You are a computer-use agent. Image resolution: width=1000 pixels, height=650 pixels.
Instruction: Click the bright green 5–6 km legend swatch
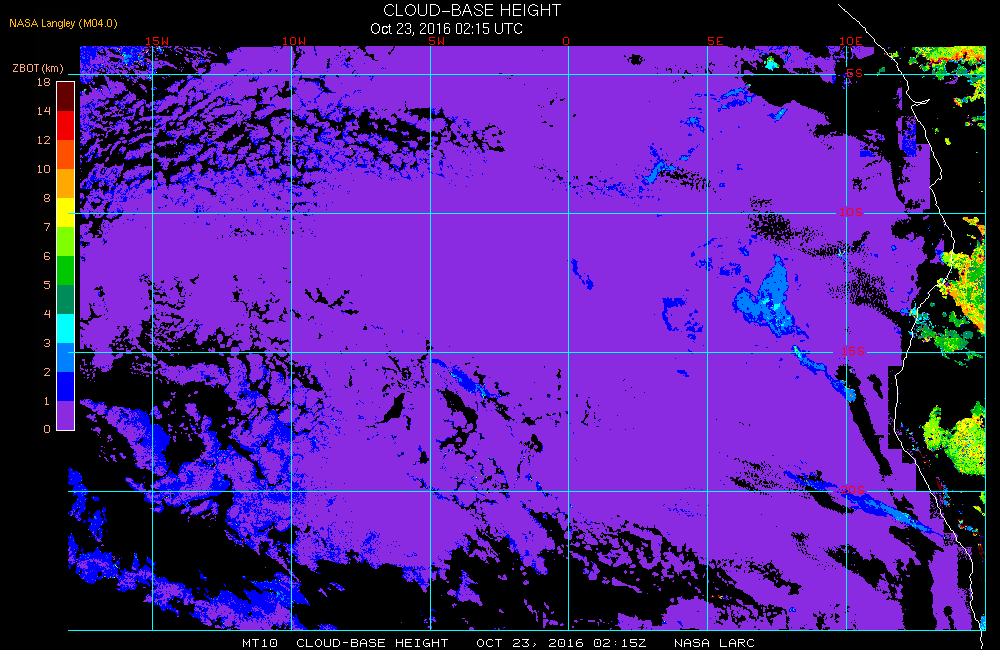(x=66, y=270)
